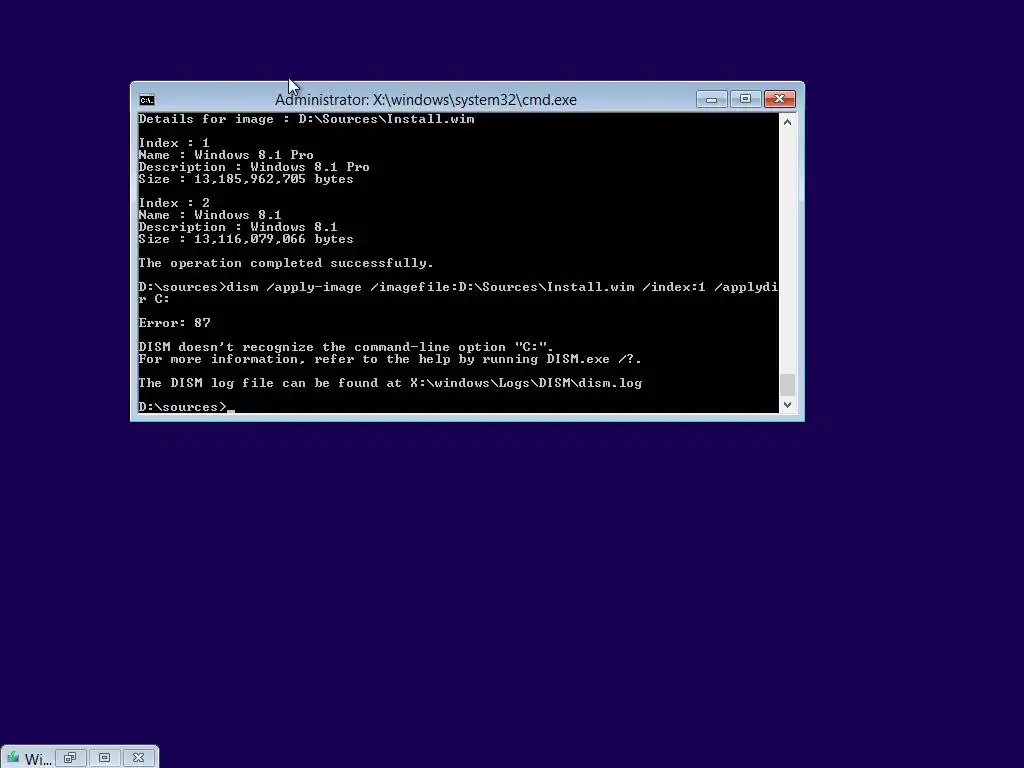
Task: Click 'Size : 13,116,079,066 bytes' text
Action: pyautogui.click(x=246, y=239)
